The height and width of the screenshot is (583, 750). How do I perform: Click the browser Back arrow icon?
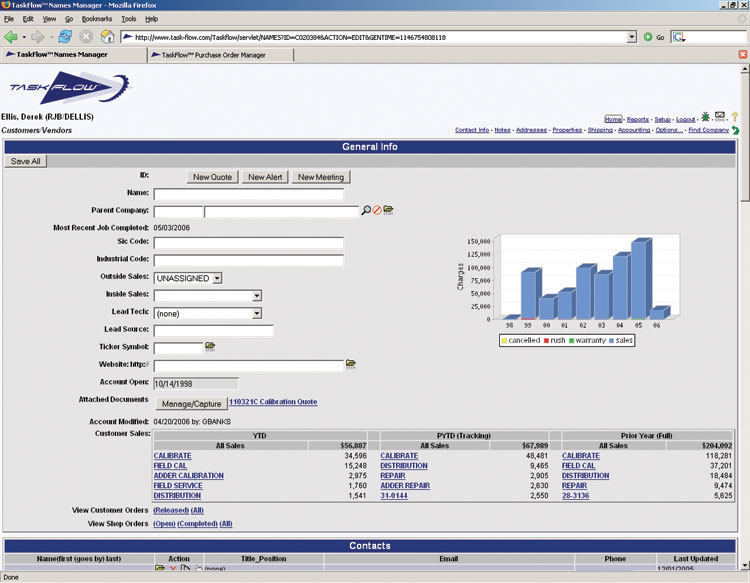pyautogui.click(x=11, y=37)
